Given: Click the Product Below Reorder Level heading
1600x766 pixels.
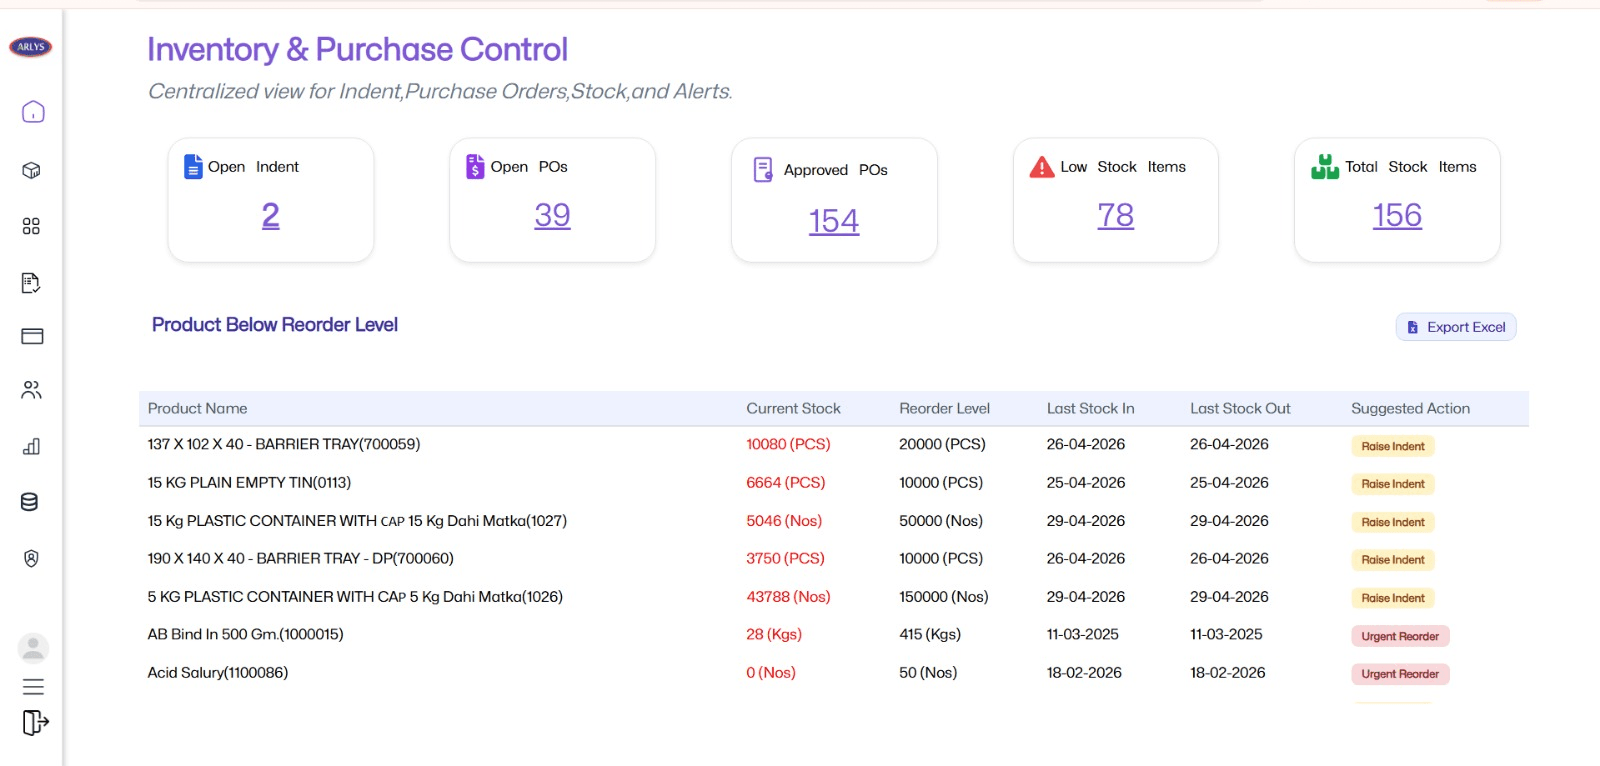Looking at the screenshot, I should coord(275,325).
